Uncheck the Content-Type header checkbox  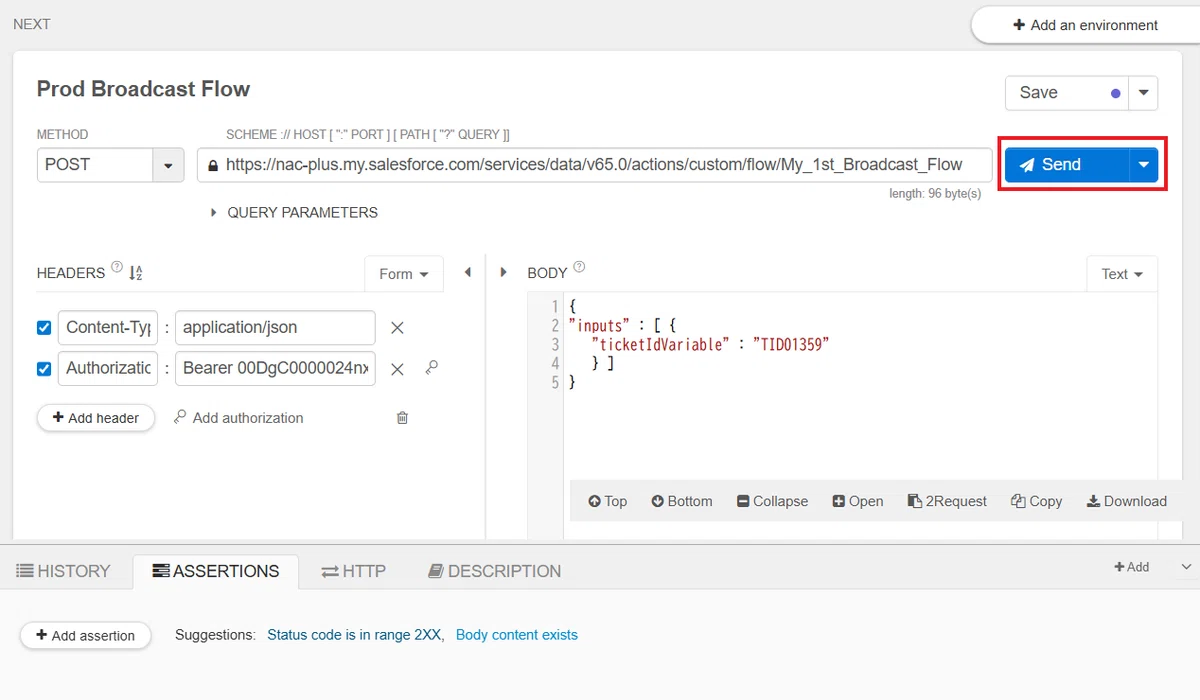pos(44,328)
